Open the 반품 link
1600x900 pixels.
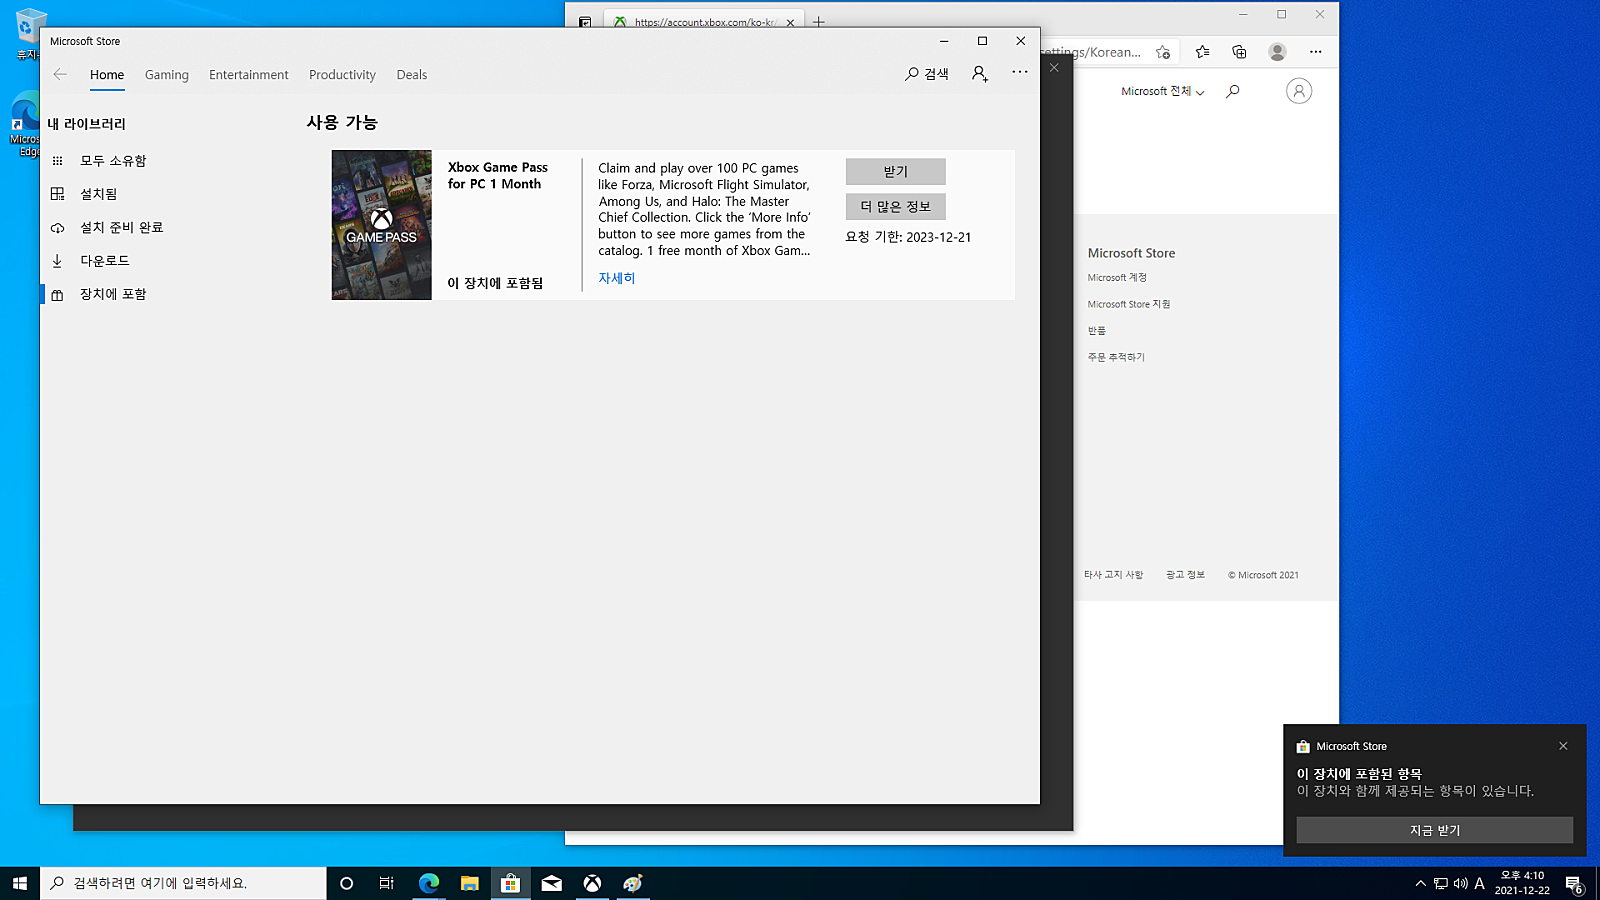(x=1097, y=331)
